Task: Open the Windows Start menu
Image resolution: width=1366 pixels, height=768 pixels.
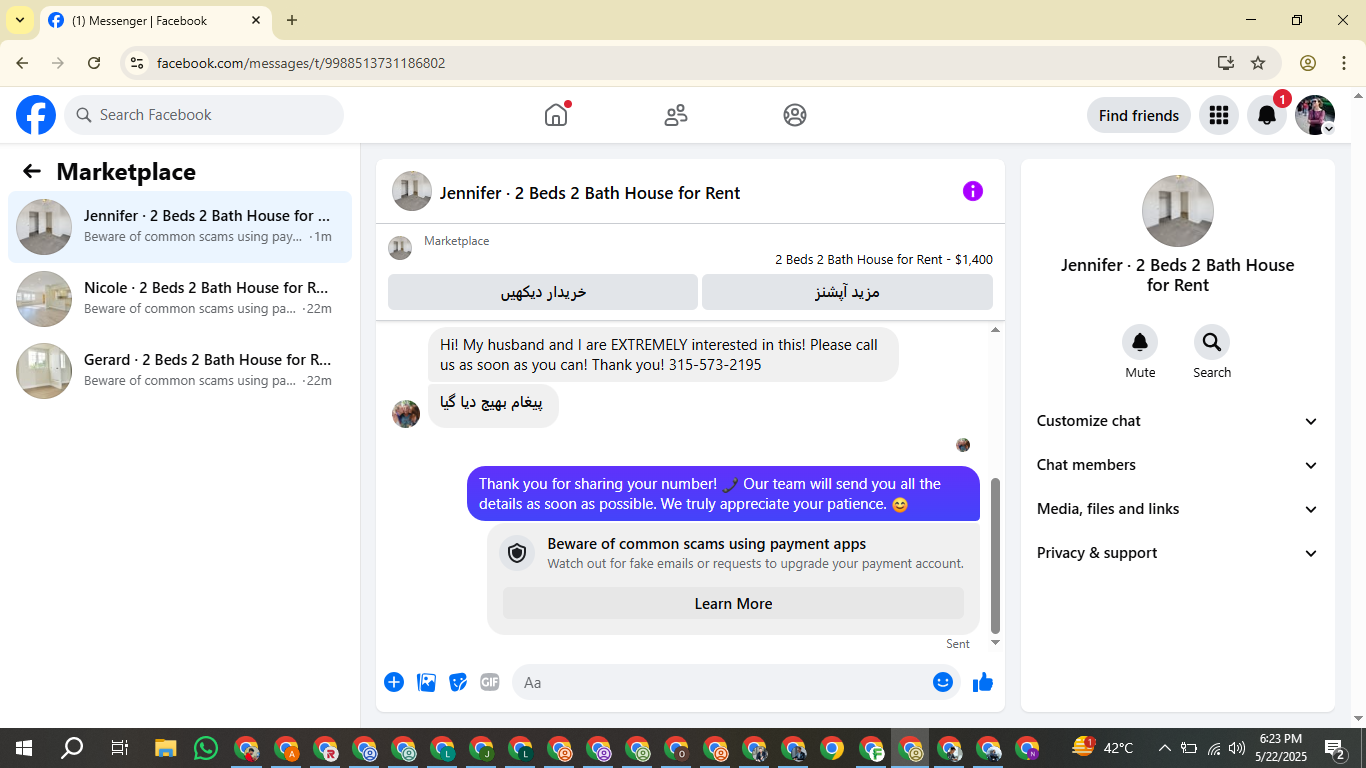Action: (24, 748)
